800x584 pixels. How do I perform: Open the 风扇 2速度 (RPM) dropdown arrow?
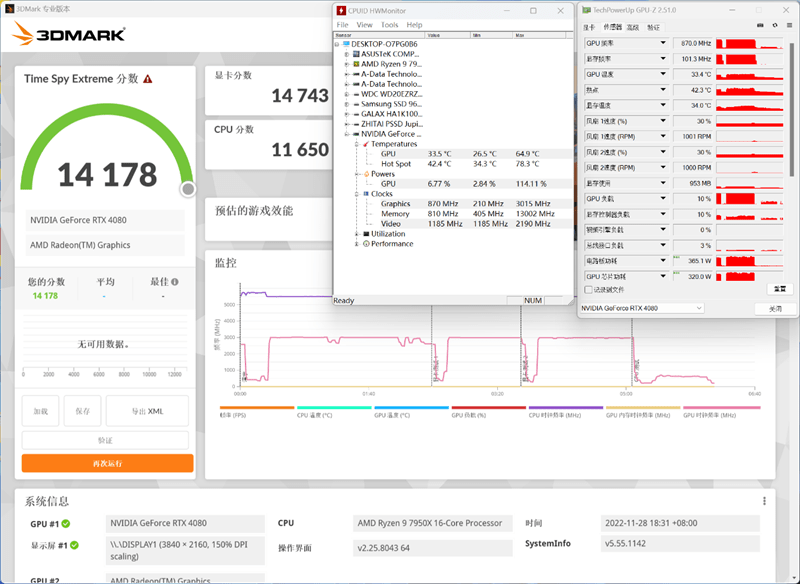tap(663, 167)
